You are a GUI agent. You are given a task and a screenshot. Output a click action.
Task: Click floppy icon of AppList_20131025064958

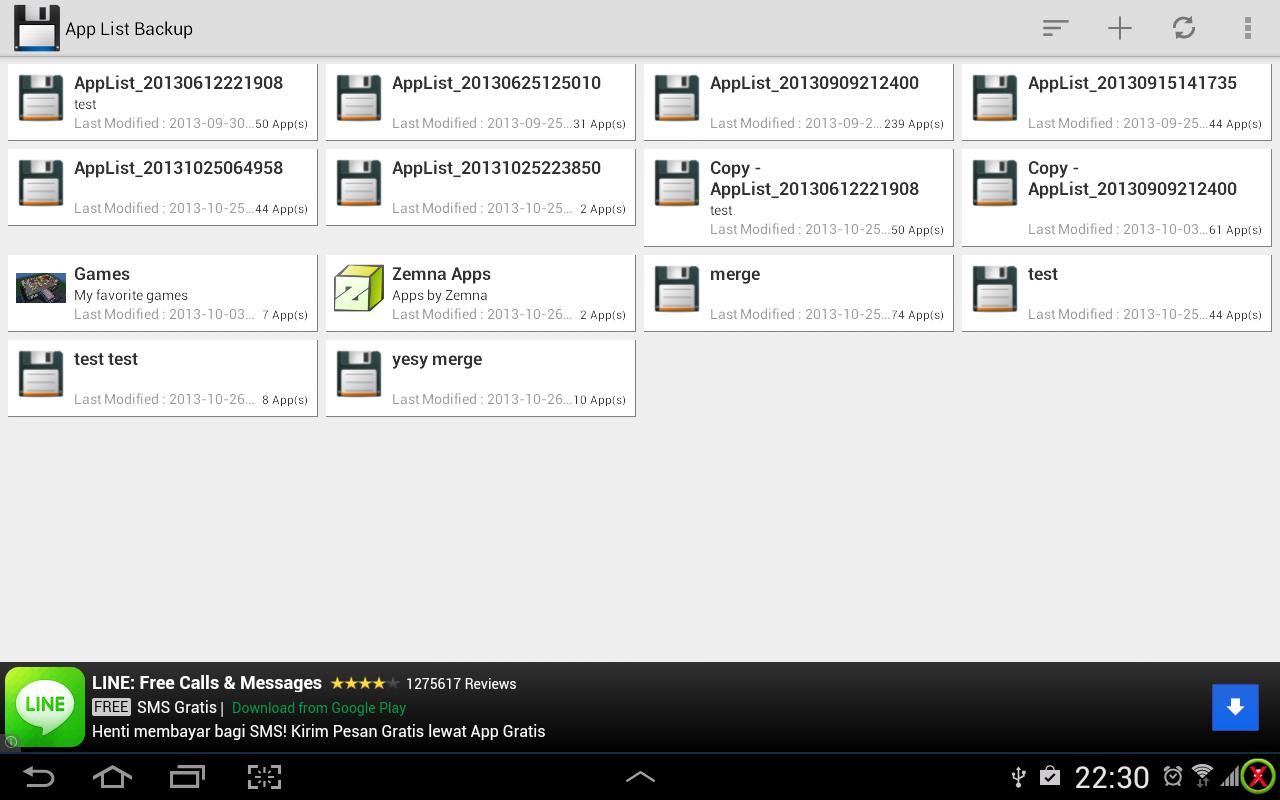(41, 184)
